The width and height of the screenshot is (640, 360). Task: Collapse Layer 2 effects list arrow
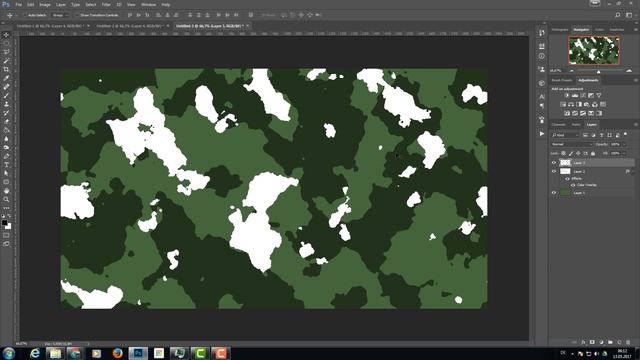point(633,172)
